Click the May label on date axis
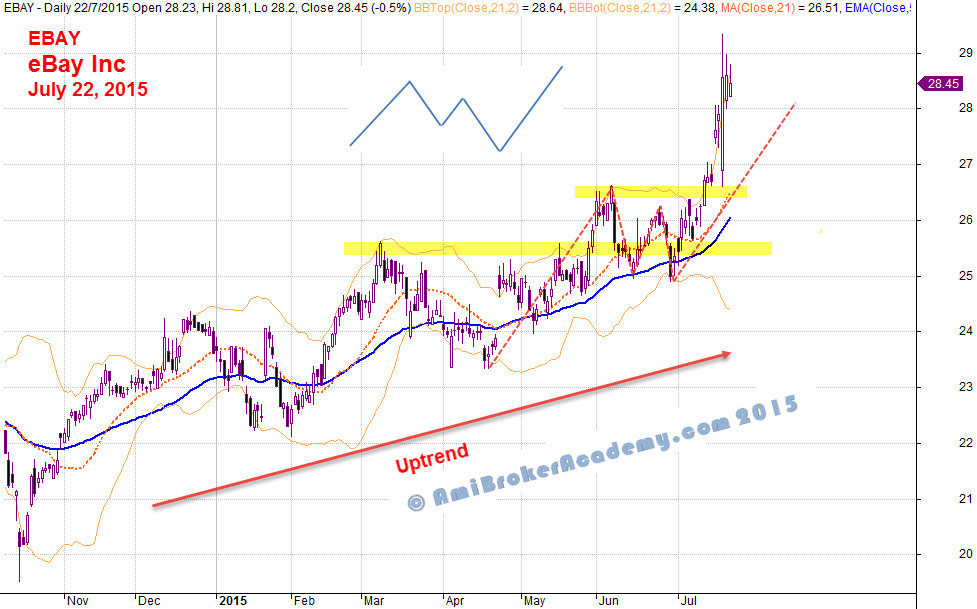 coord(535,600)
